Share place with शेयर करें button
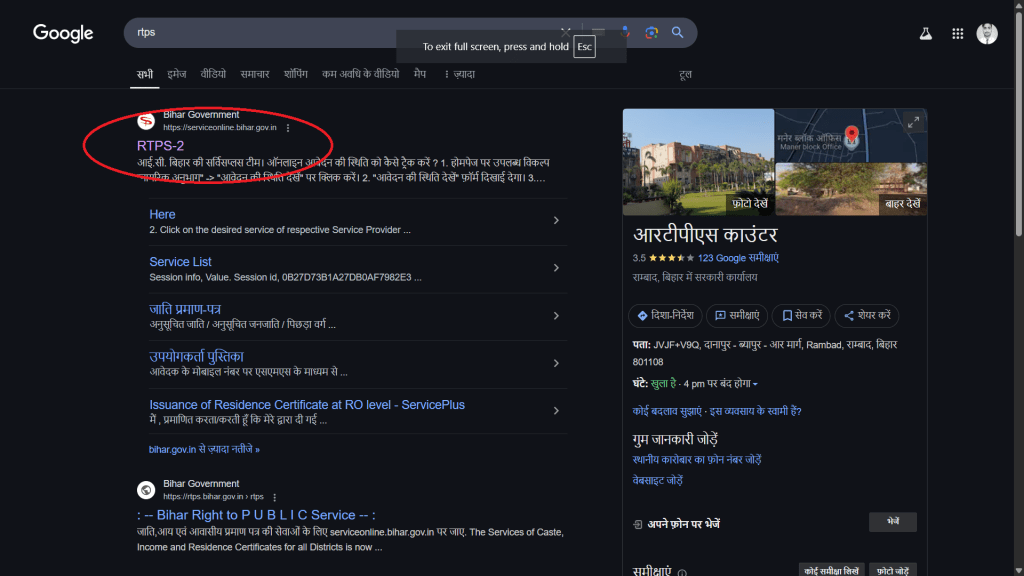The height and width of the screenshot is (576, 1024). pos(867,315)
